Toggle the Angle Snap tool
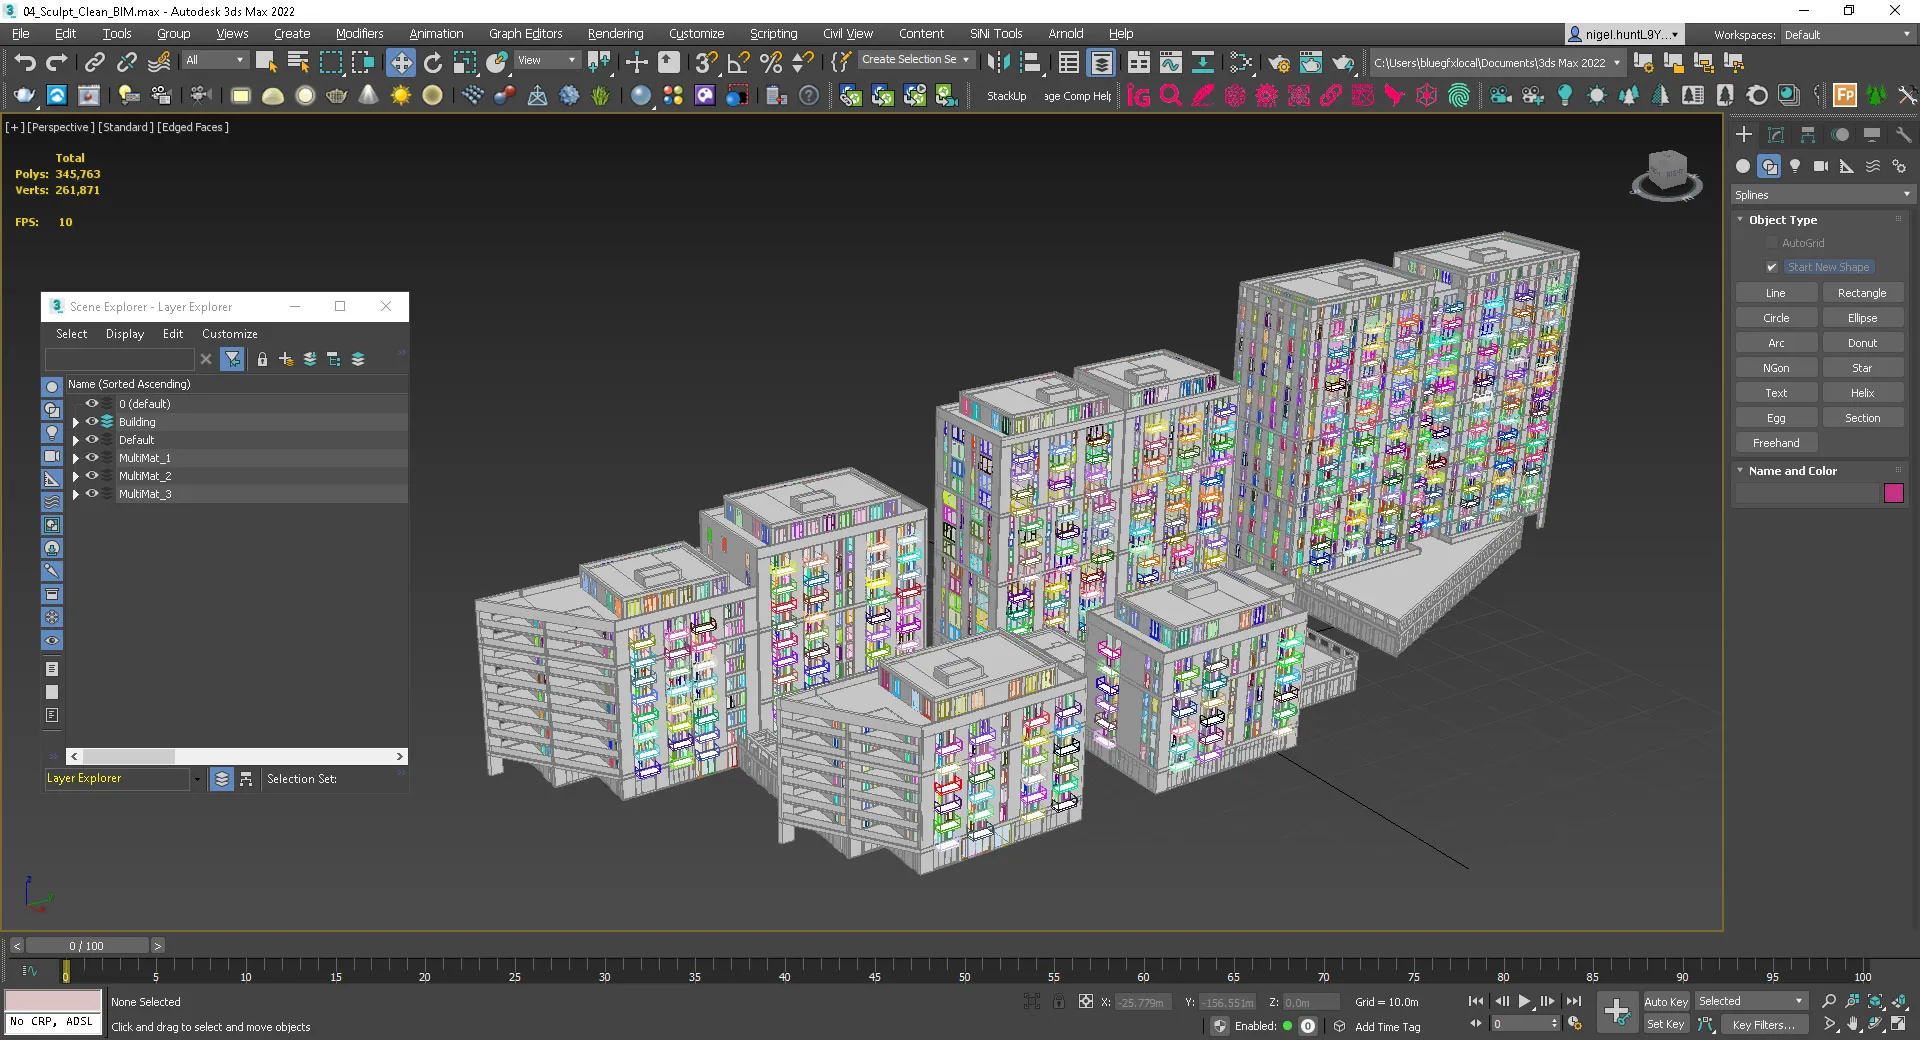This screenshot has width=1920, height=1040. click(738, 62)
